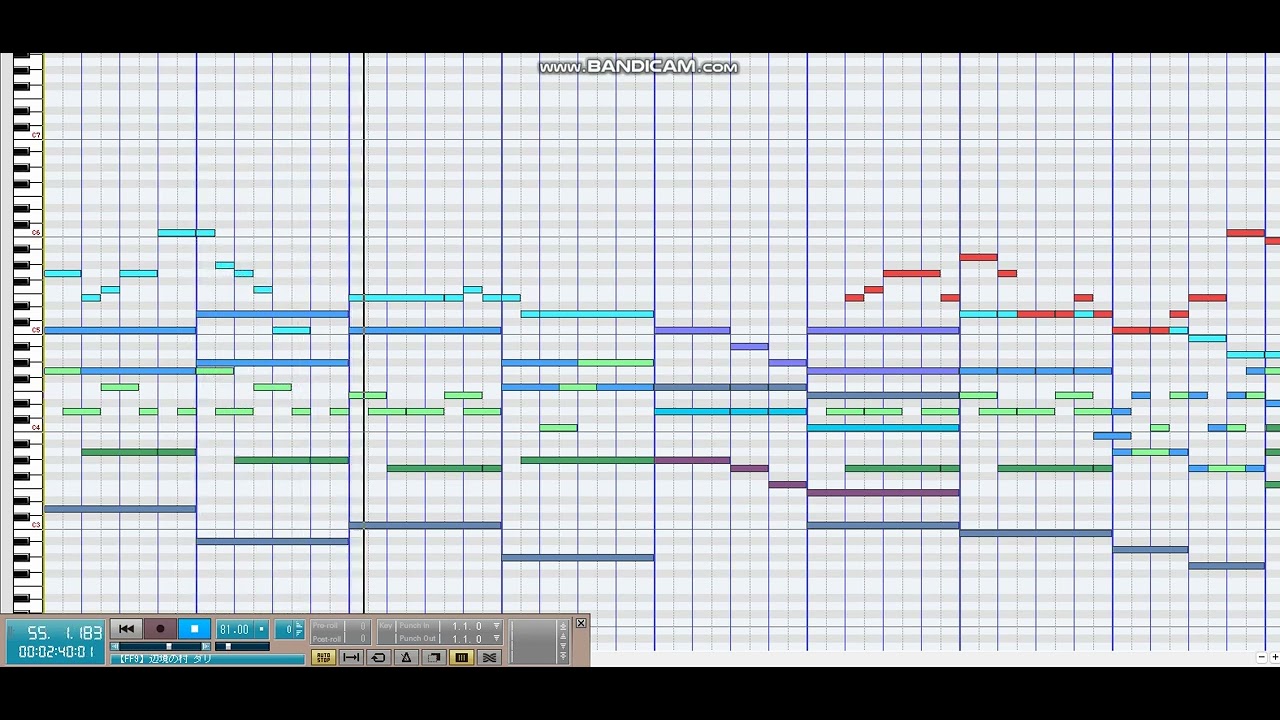Click the Key label in transport

click(386, 626)
